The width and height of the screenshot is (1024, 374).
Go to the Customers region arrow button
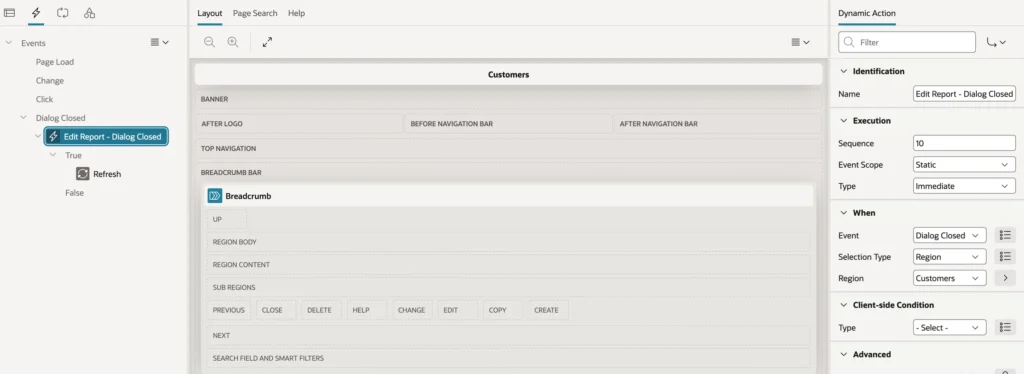(1005, 278)
